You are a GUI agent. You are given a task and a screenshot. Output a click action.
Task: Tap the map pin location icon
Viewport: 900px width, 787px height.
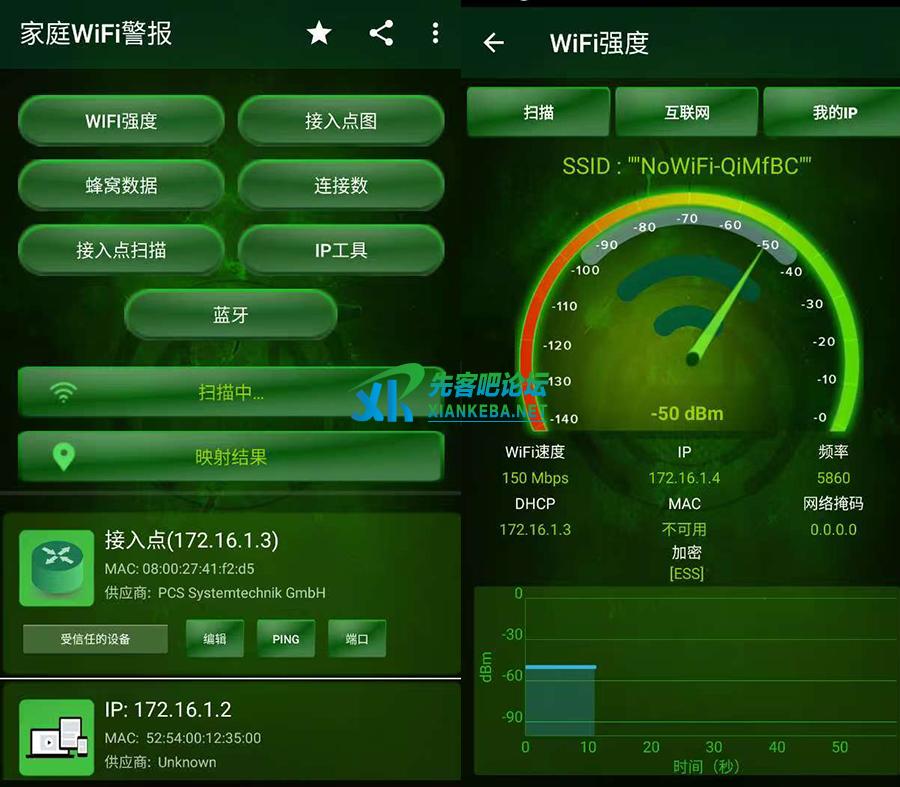coord(64,457)
